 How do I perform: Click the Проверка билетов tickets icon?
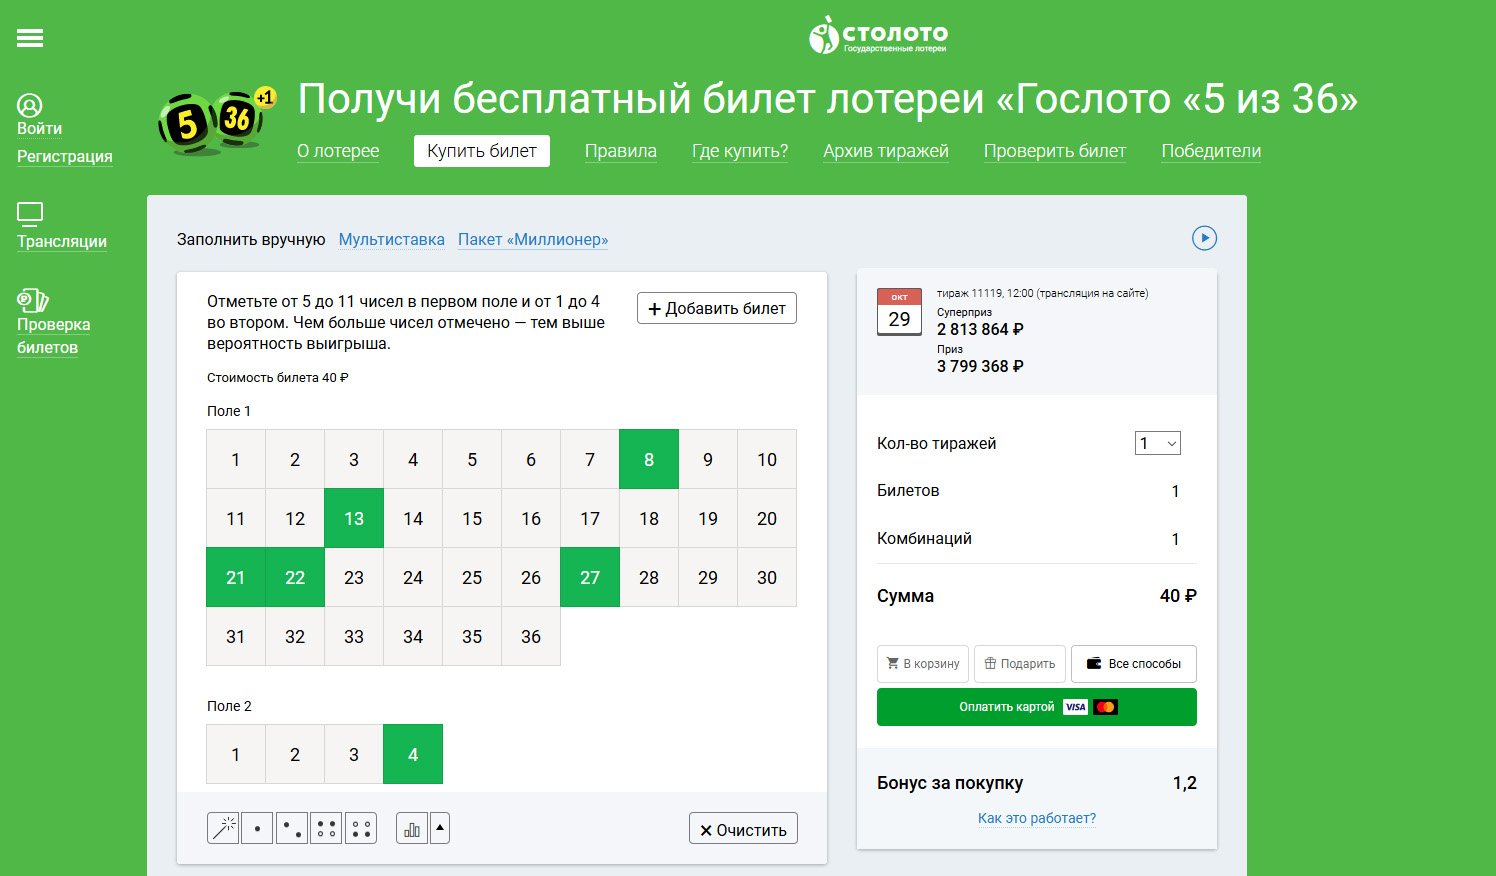click(32, 299)
